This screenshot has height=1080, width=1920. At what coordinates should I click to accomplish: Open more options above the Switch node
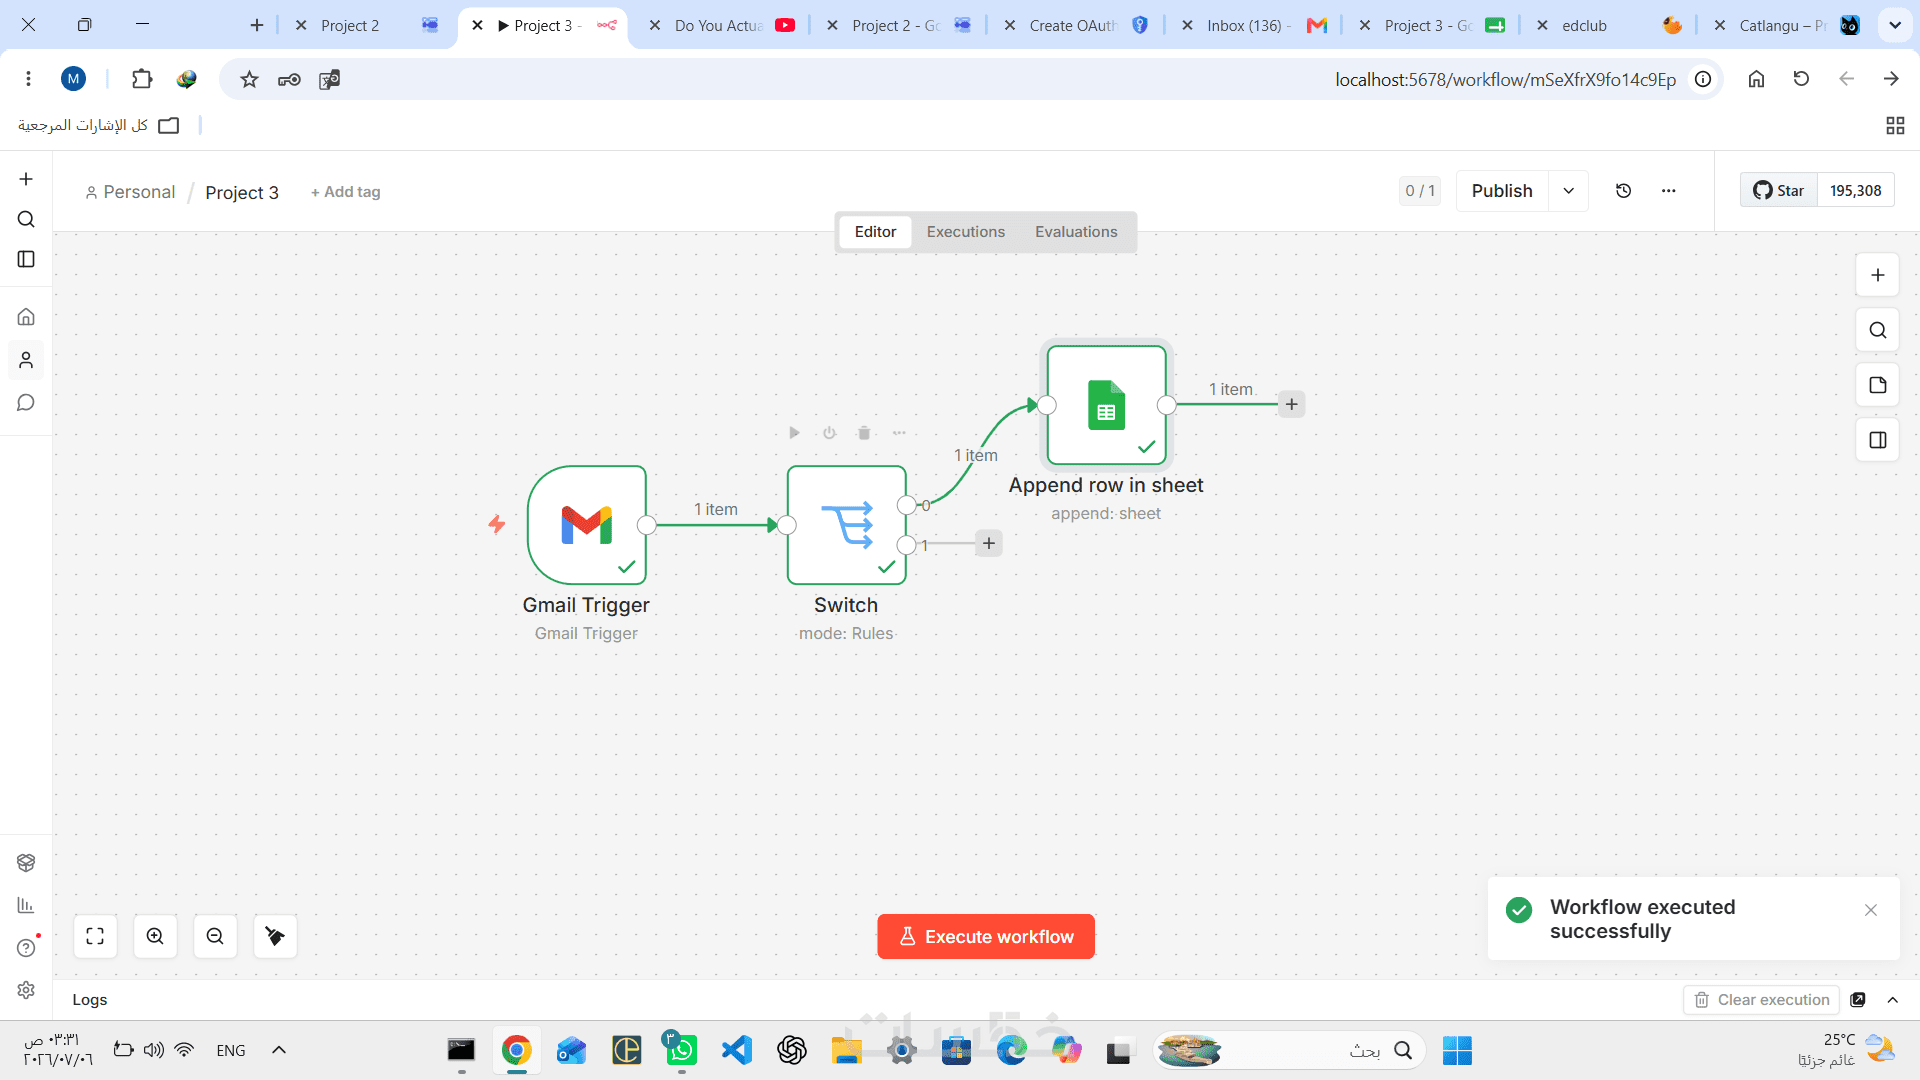(899, 433)
